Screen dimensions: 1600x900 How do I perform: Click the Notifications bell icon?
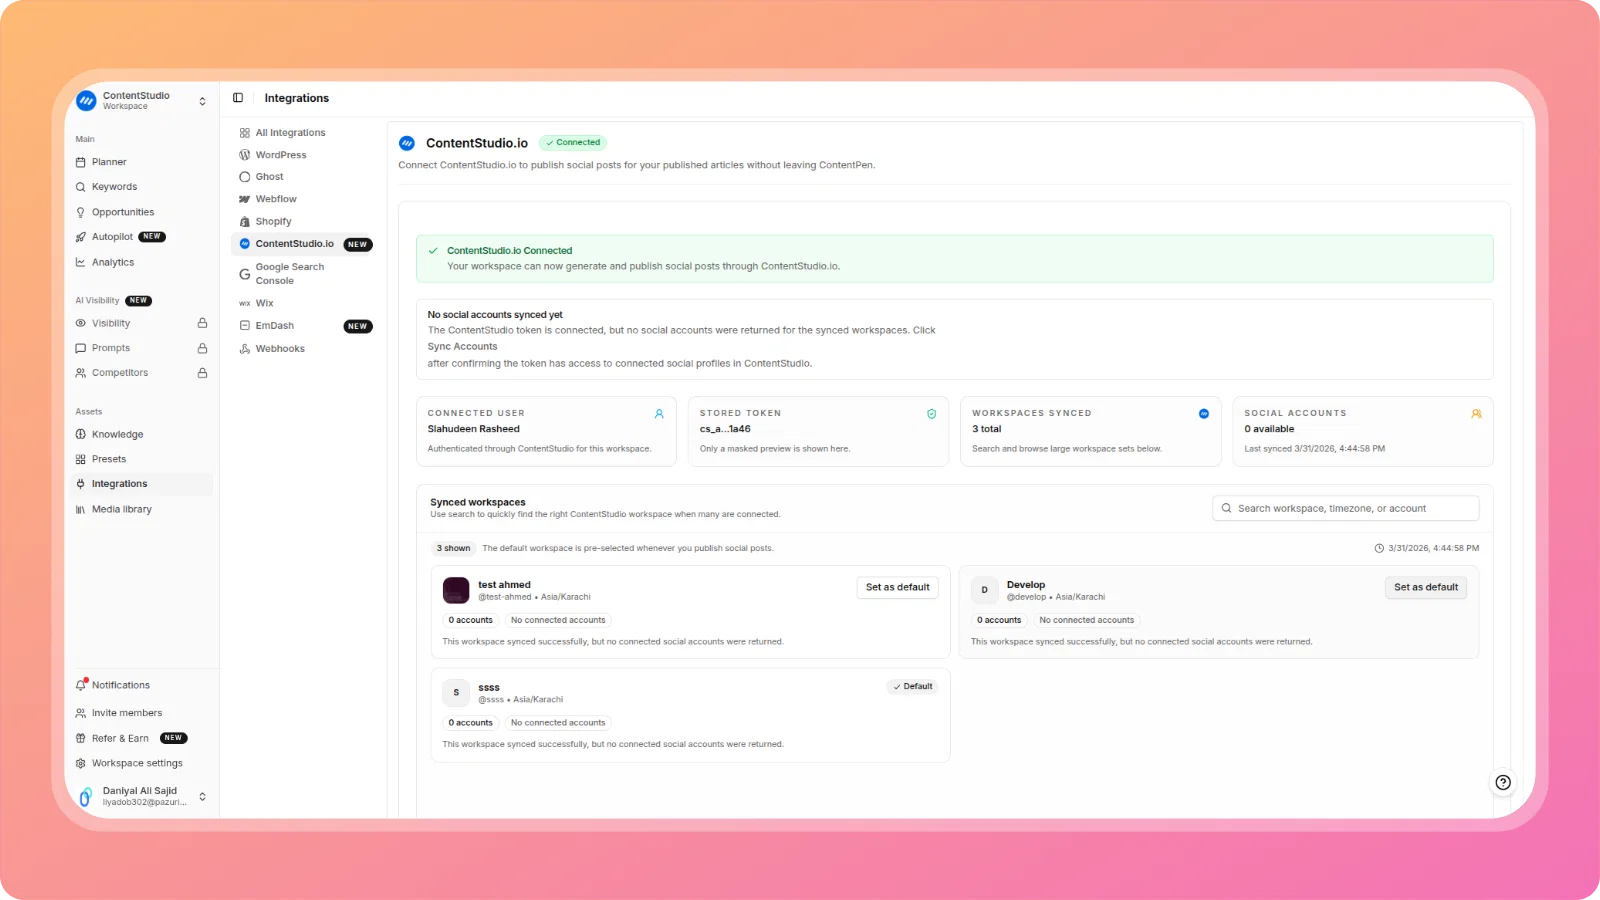click(x=81, y=685)
